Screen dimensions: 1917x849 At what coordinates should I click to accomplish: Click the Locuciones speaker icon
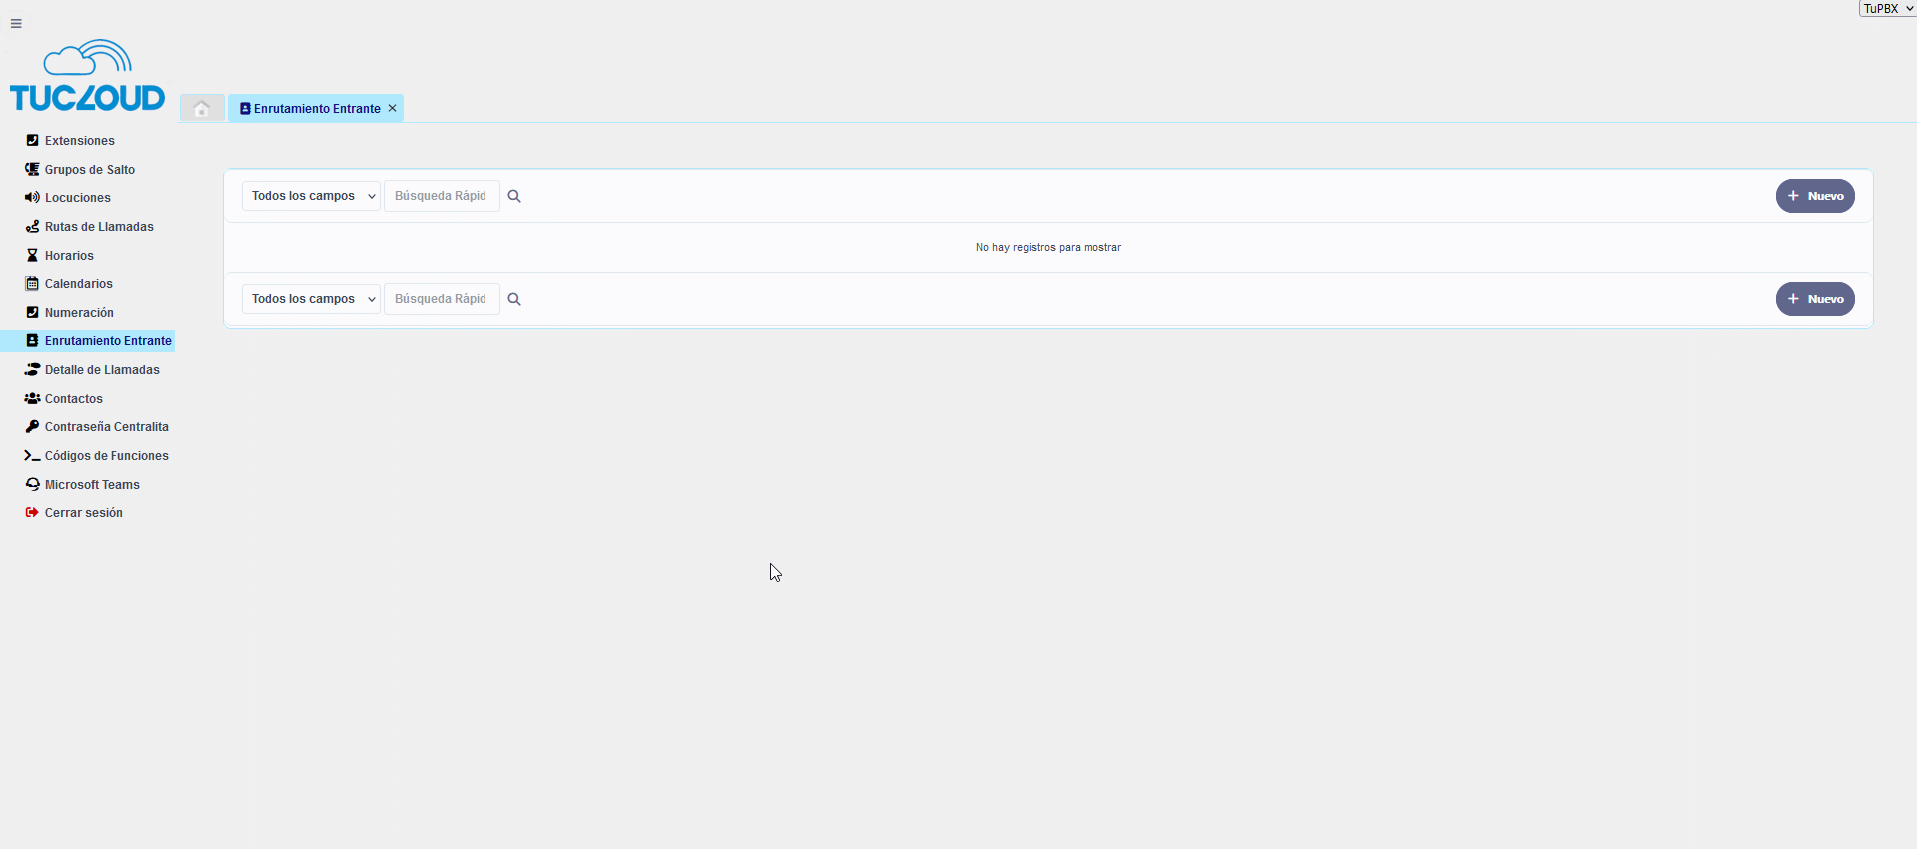(x=32, y=198)
